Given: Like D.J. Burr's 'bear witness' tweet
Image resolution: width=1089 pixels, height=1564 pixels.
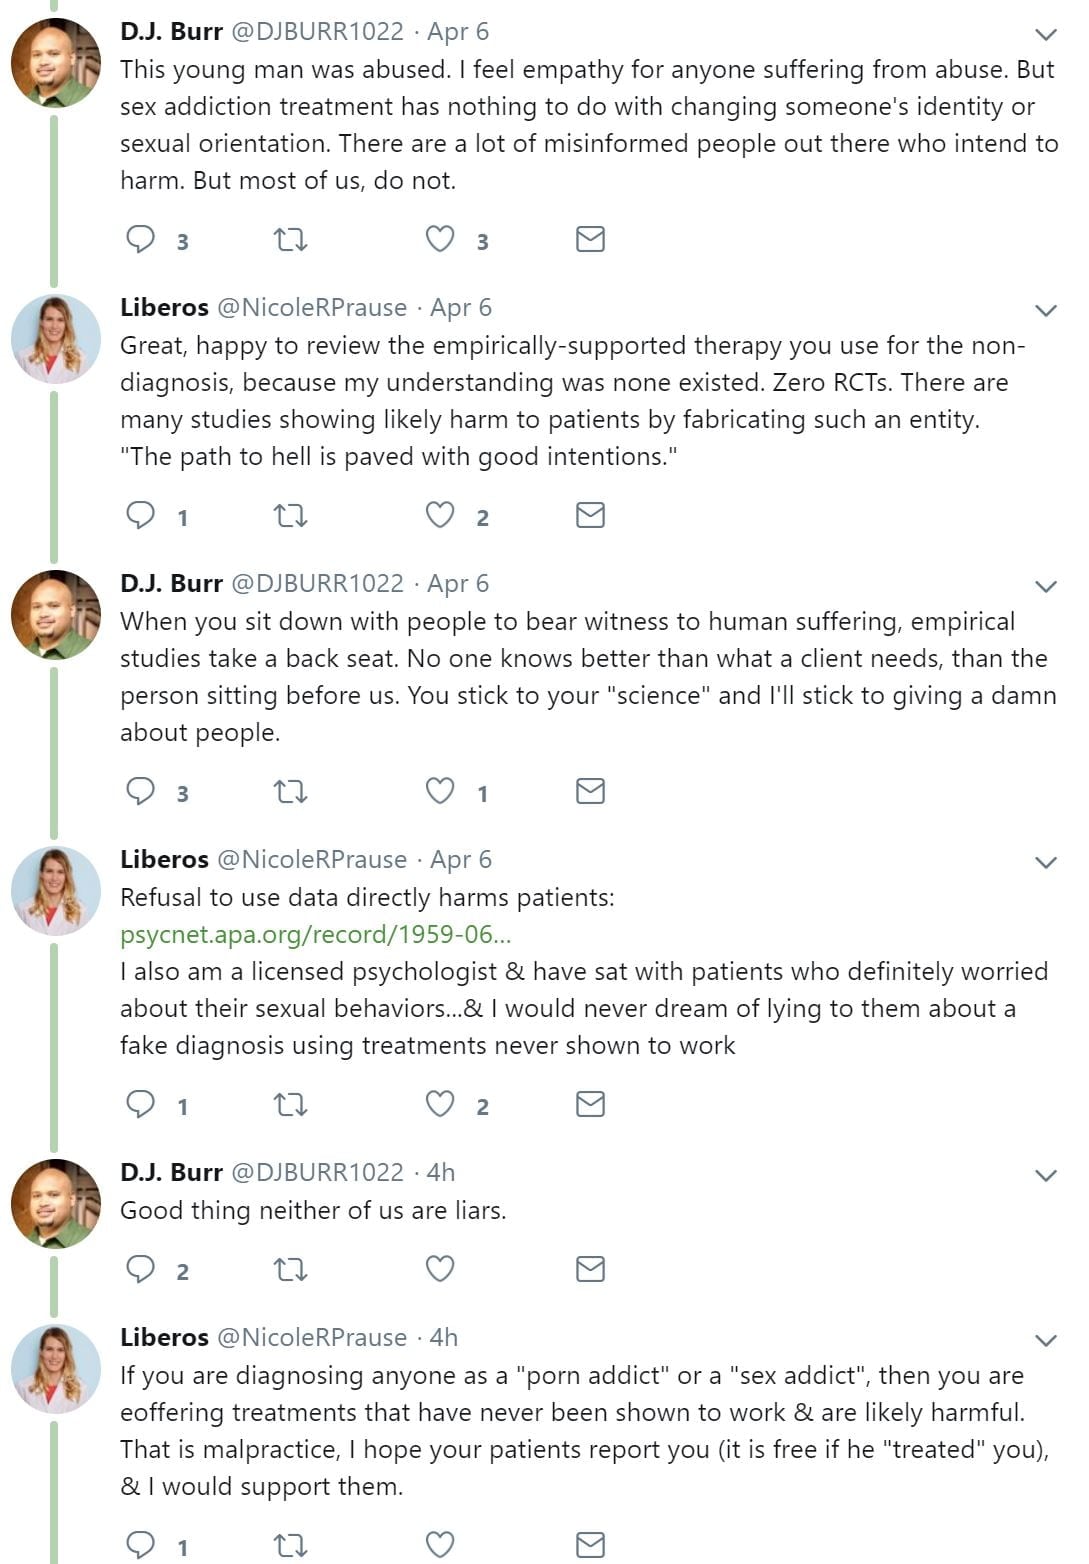Looking at the screenshot, I should click(x=440, y=791).
